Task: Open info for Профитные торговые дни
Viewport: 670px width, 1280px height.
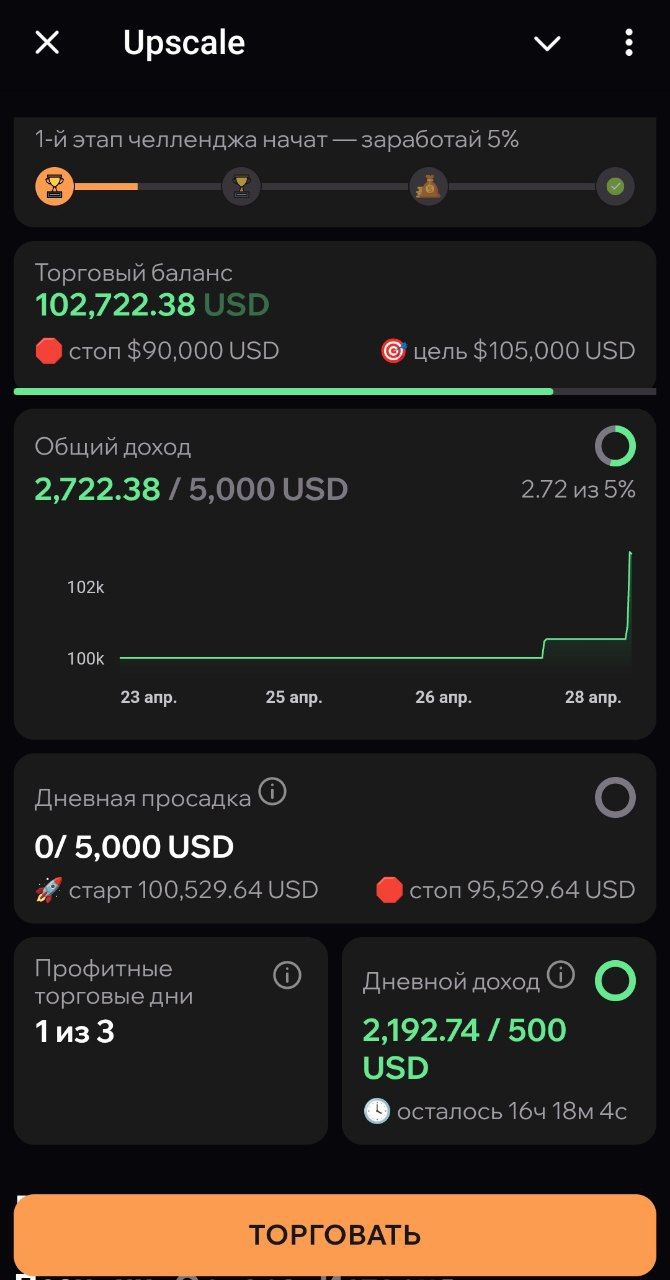Action: 287,975
